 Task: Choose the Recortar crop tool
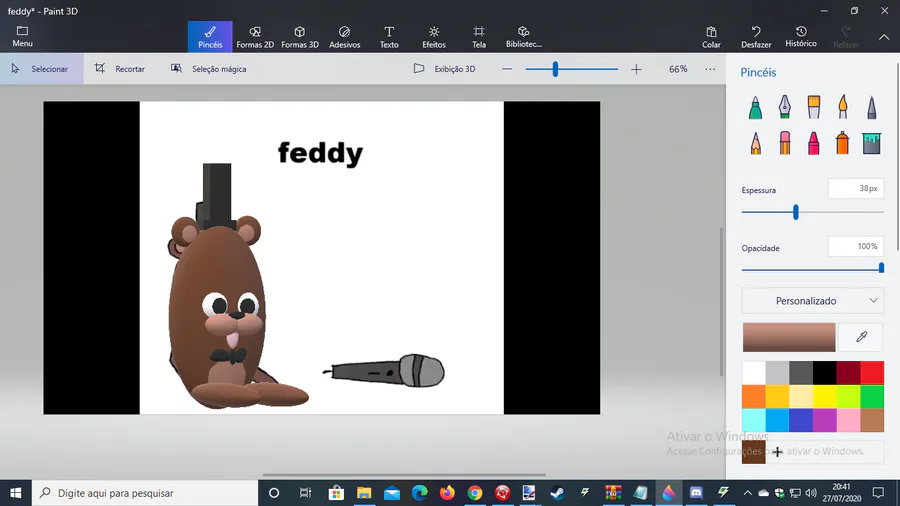pos(120,69)
